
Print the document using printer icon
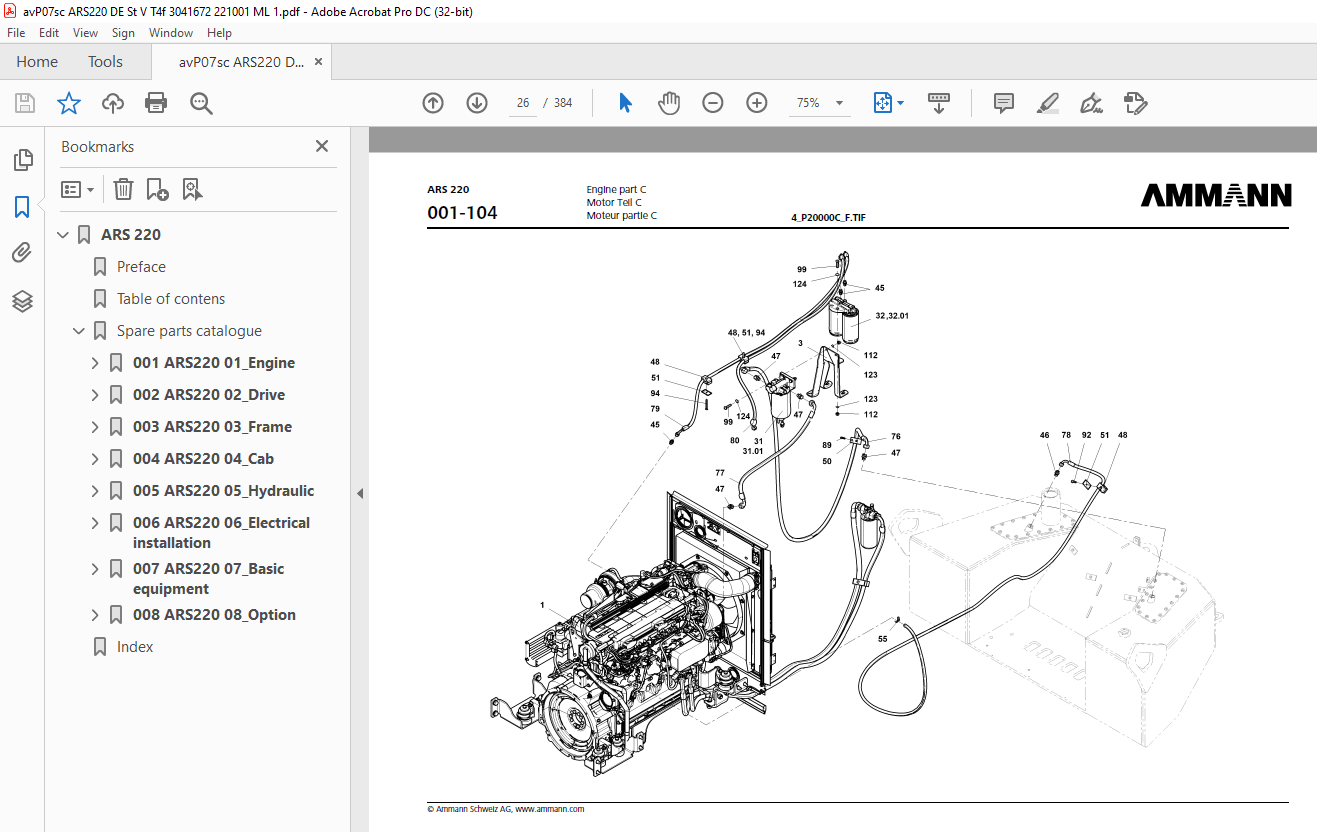(156, 103)
